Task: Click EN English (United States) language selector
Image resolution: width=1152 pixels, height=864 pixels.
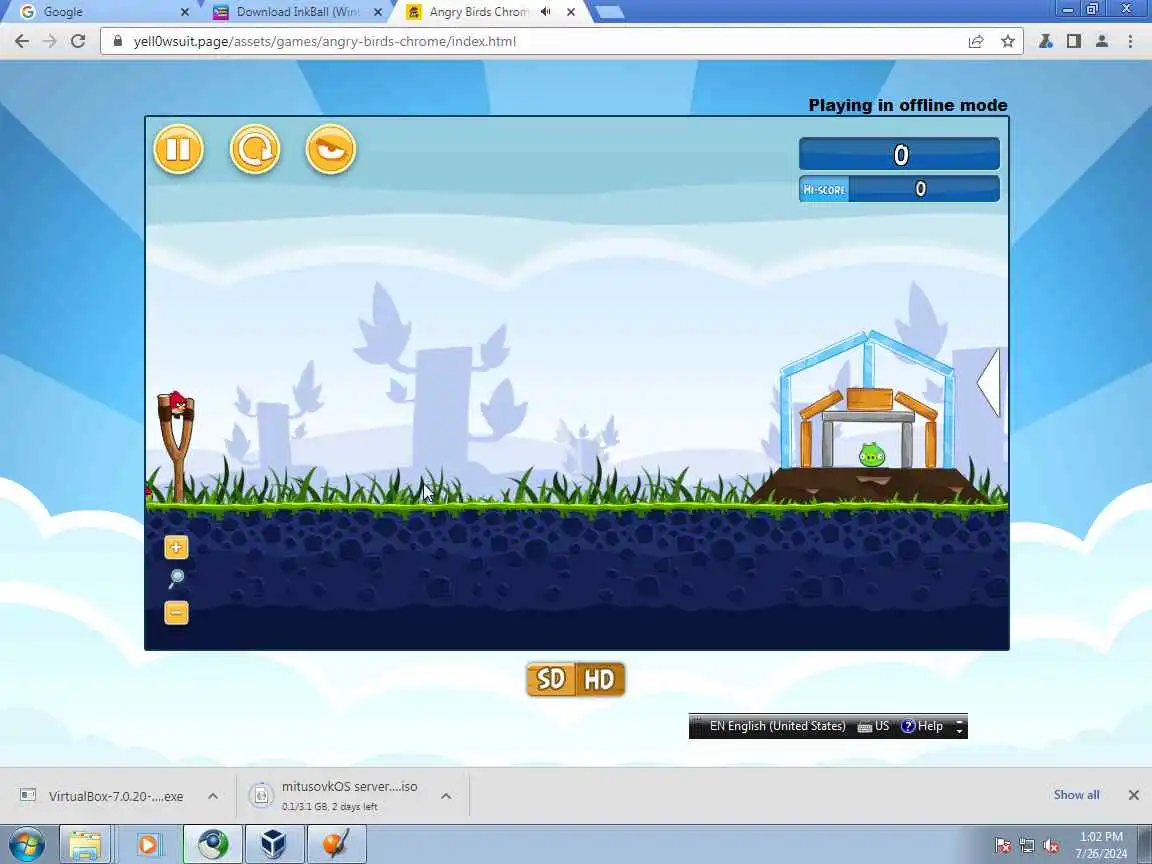Action: coord(777,726)
